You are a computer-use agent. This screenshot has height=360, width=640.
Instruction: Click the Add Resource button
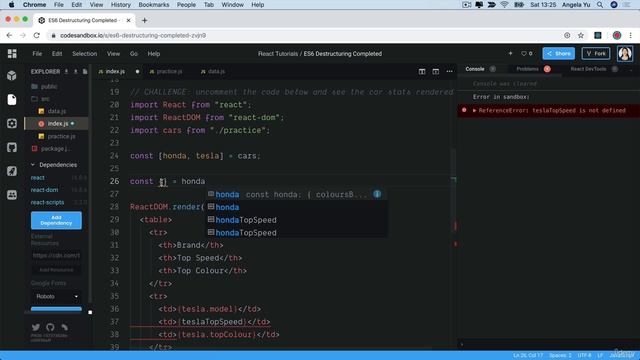coord(56,270)
